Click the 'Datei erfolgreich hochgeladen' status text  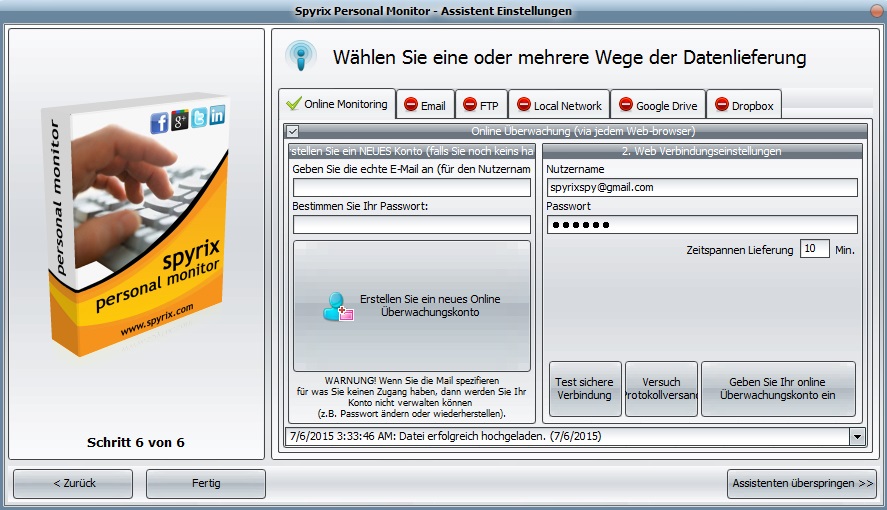pyautogui.click(x=445, y=436)
